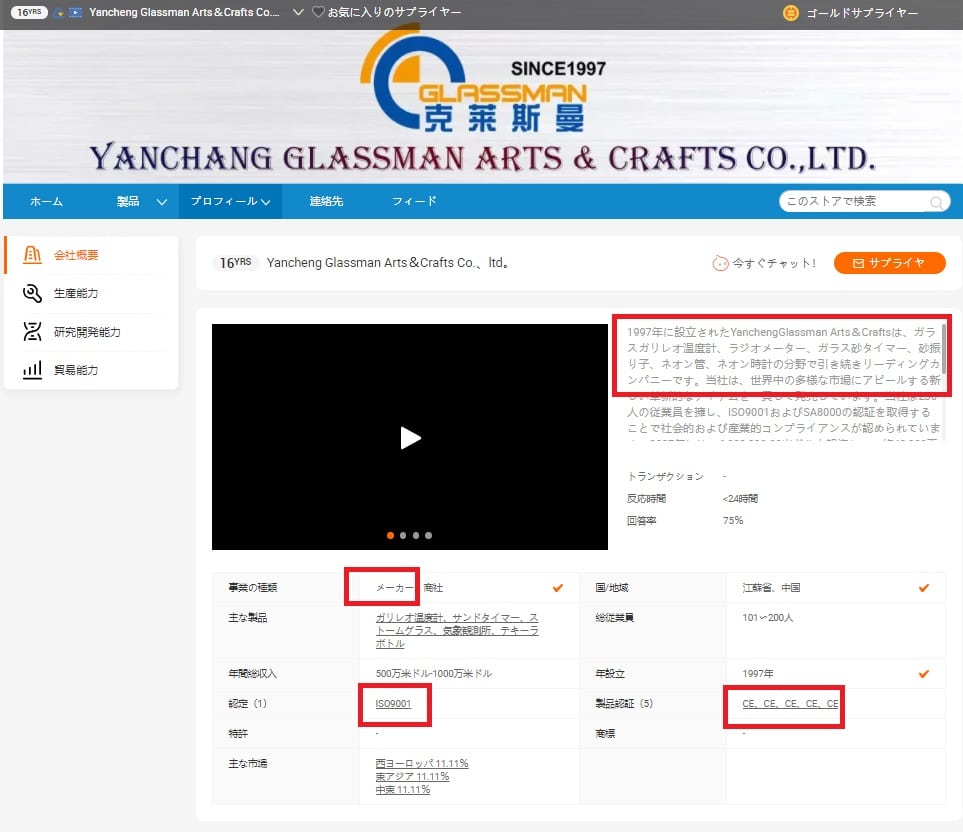
Task: Open the ISO9001 certification link
Action: click(393, 704)
